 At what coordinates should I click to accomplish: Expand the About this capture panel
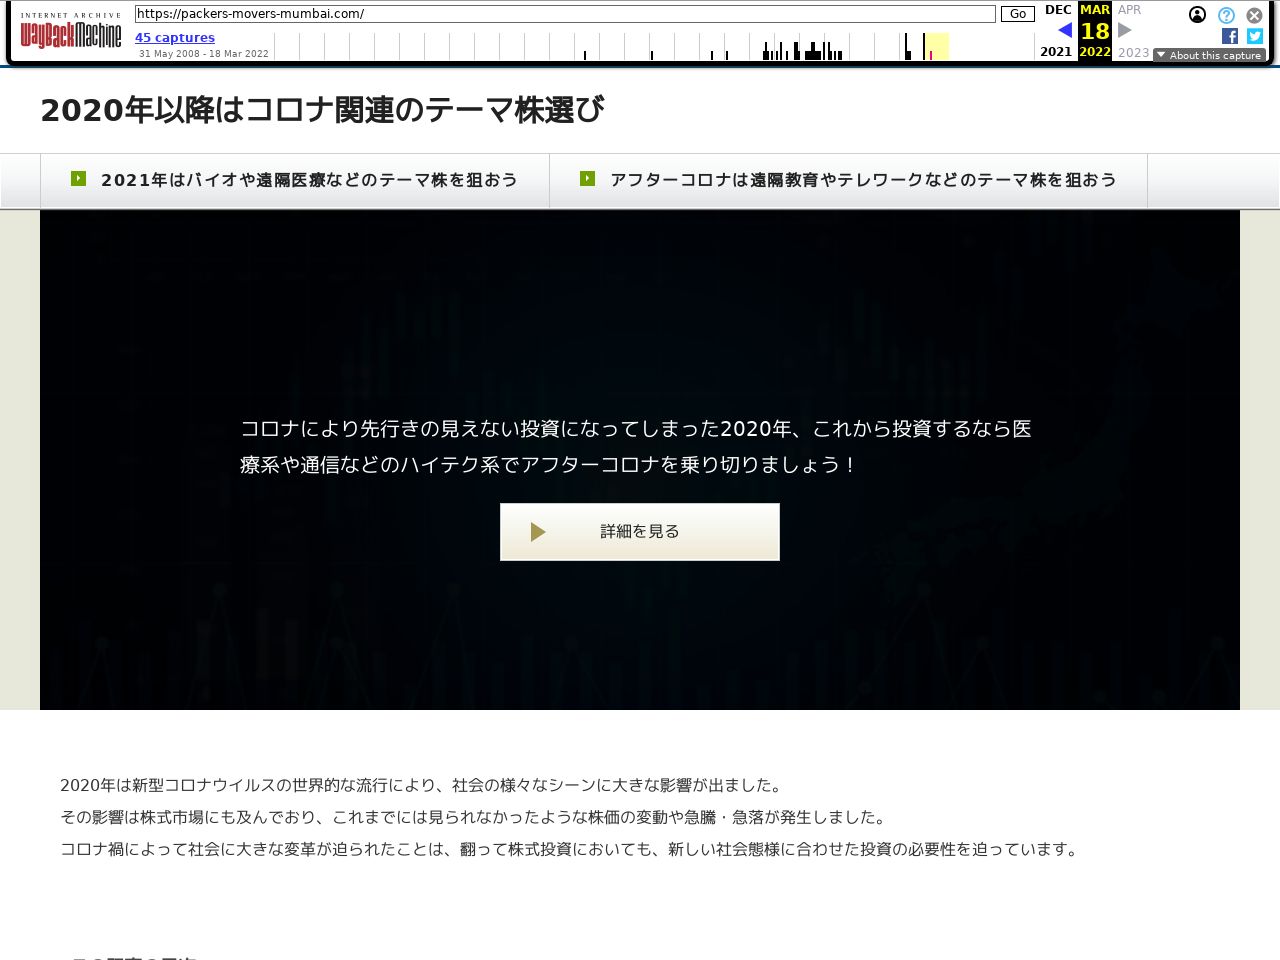pyautogui.click(x=1209, y=55)
